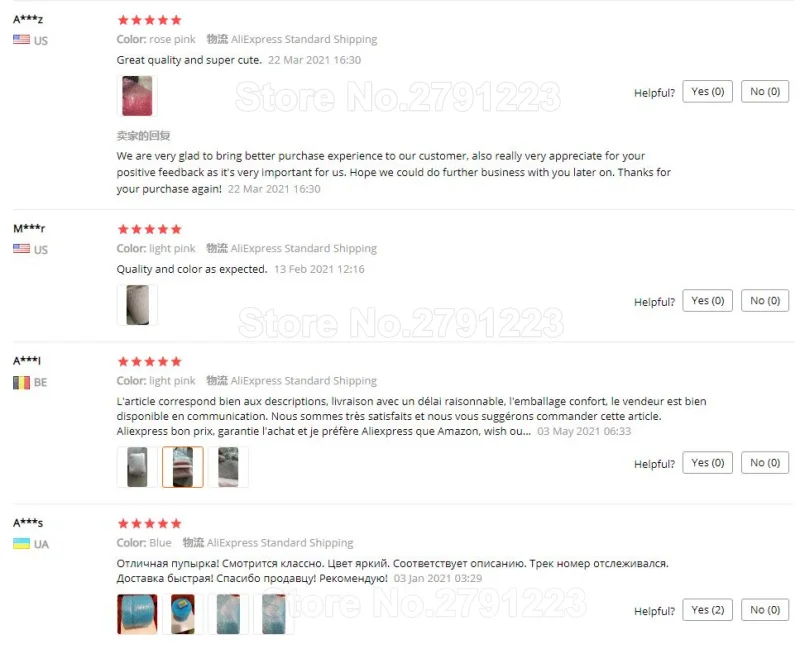Open first photo in the Belgian review

coord(137,467)
